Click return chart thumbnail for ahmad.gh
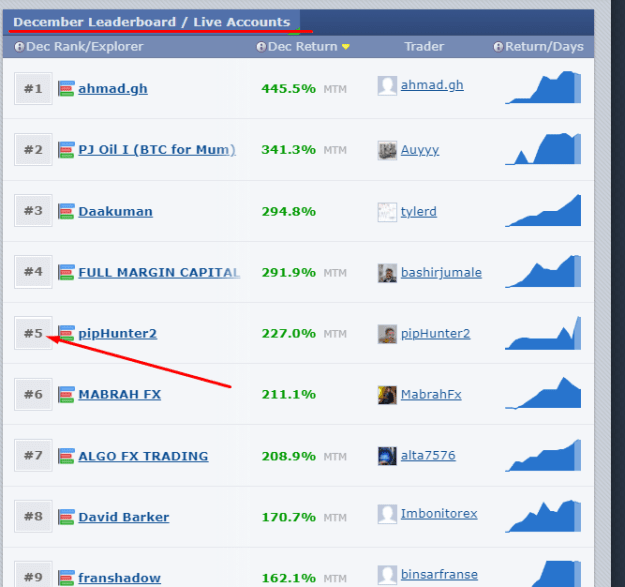The height and width of the screenshot is (587, 625). coord(543,87)
